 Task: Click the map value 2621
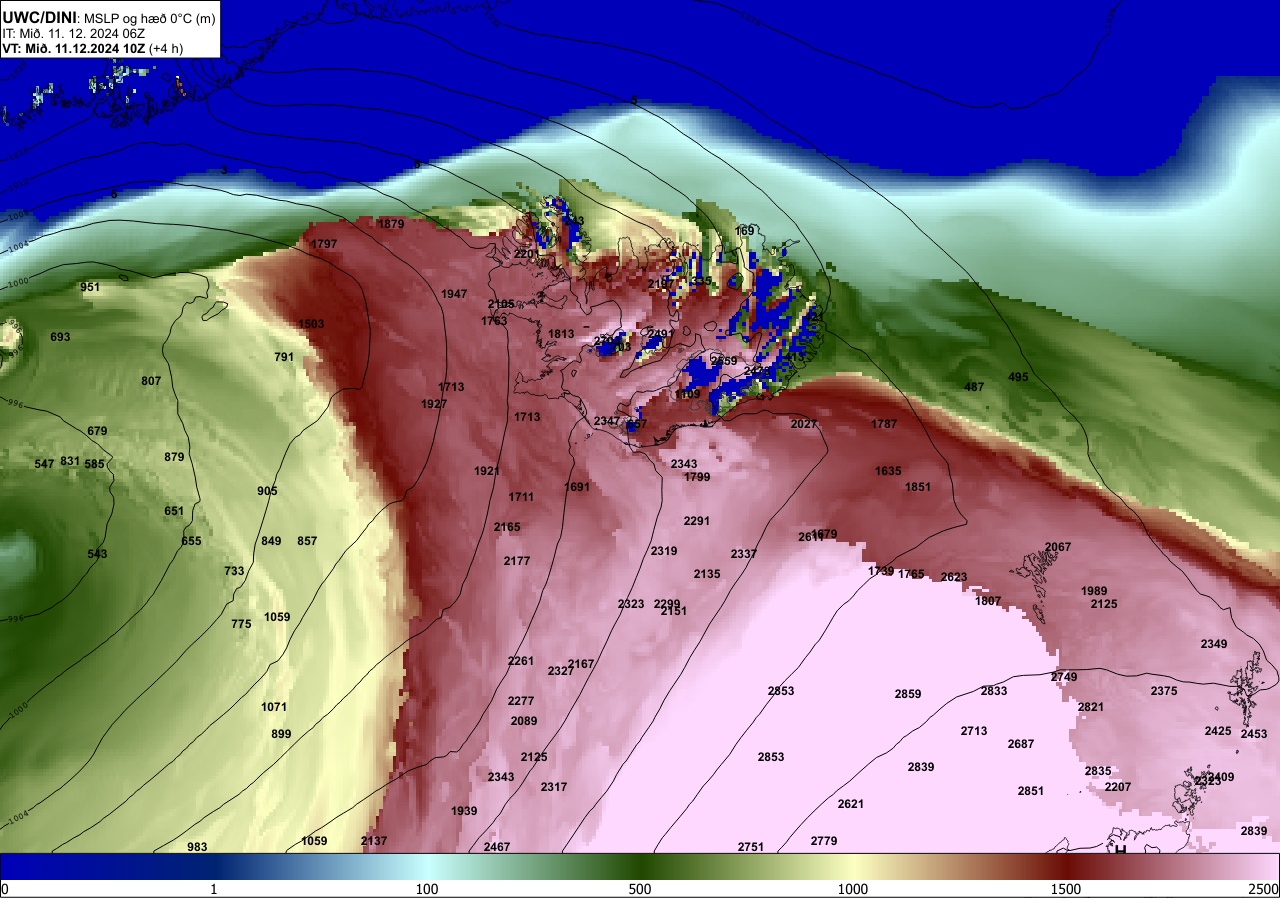pos(851,804)
